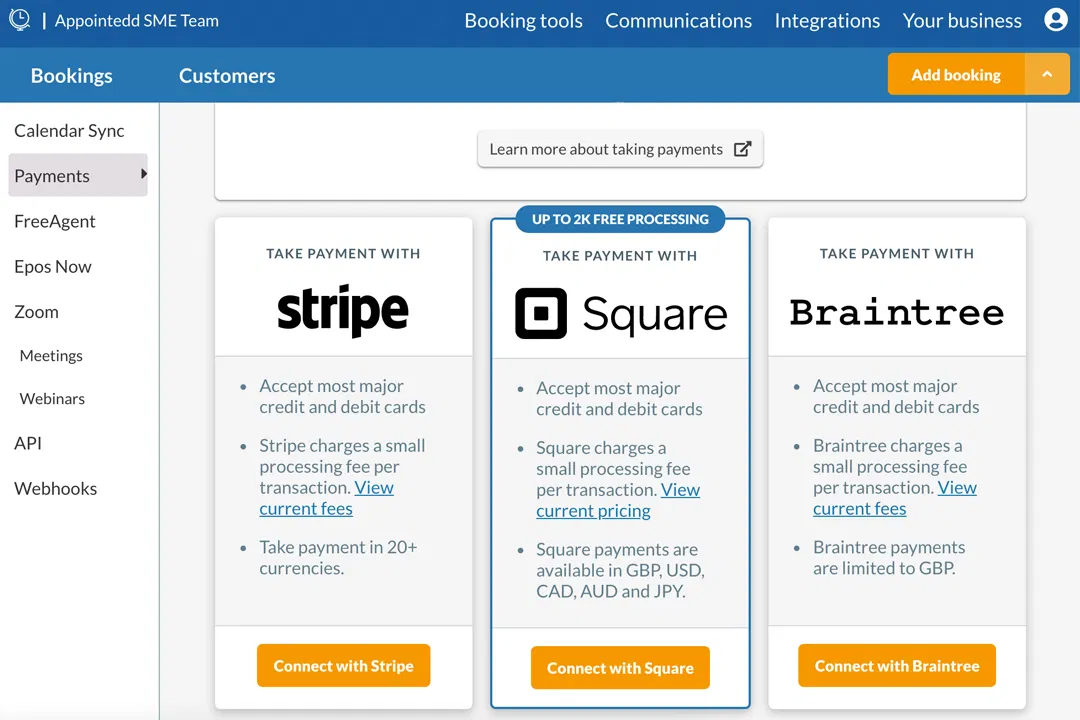Expand the Payments submenu arrow

point(143,174)
